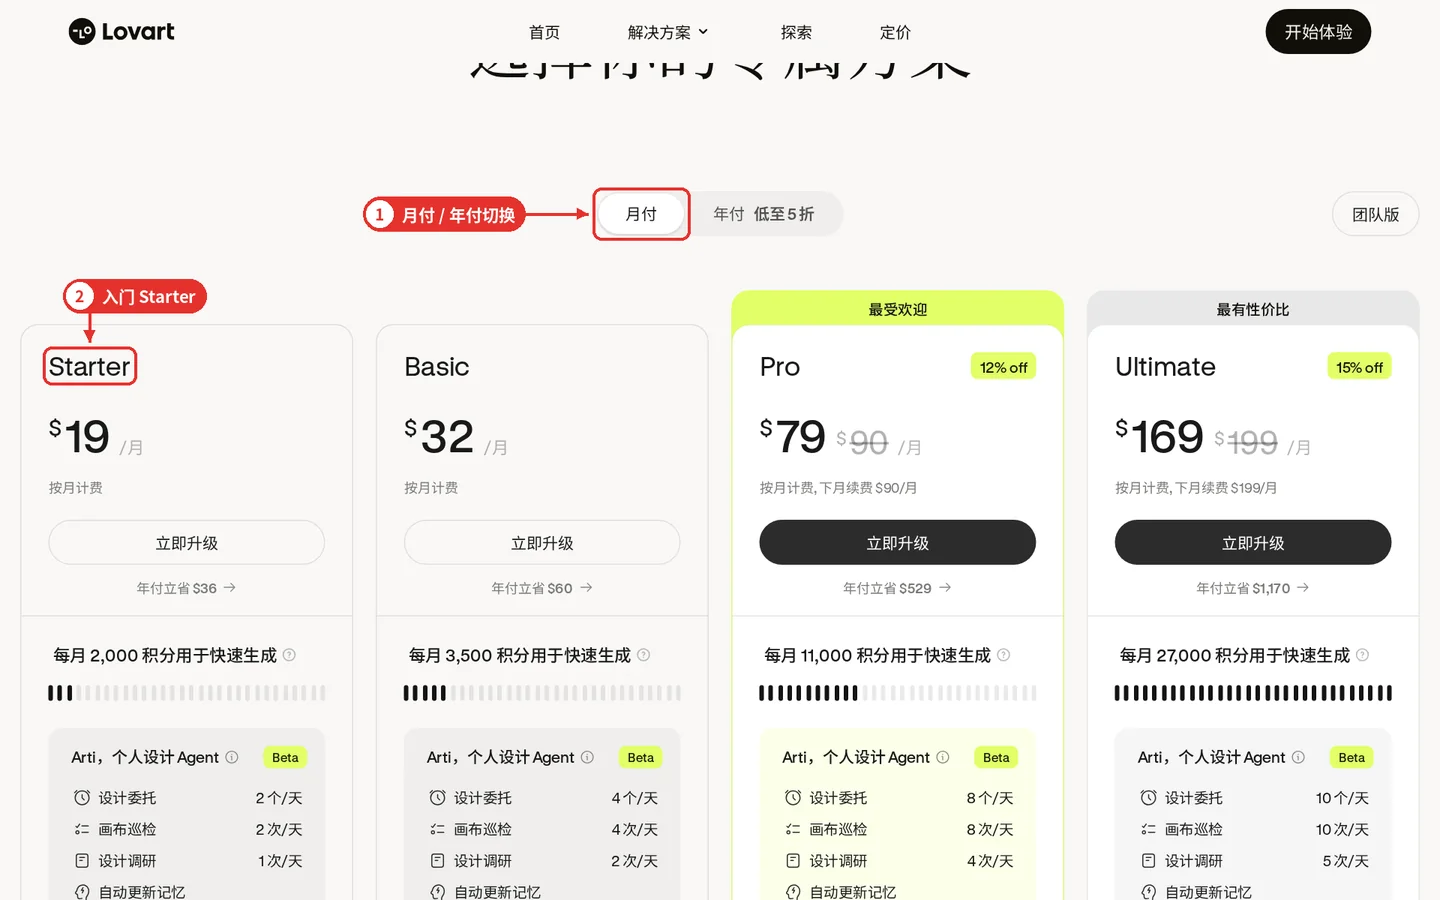The image size is (1440, 900).
Task: Click 设计调研 document icon in Starter card
Action: tap(82, 860)
